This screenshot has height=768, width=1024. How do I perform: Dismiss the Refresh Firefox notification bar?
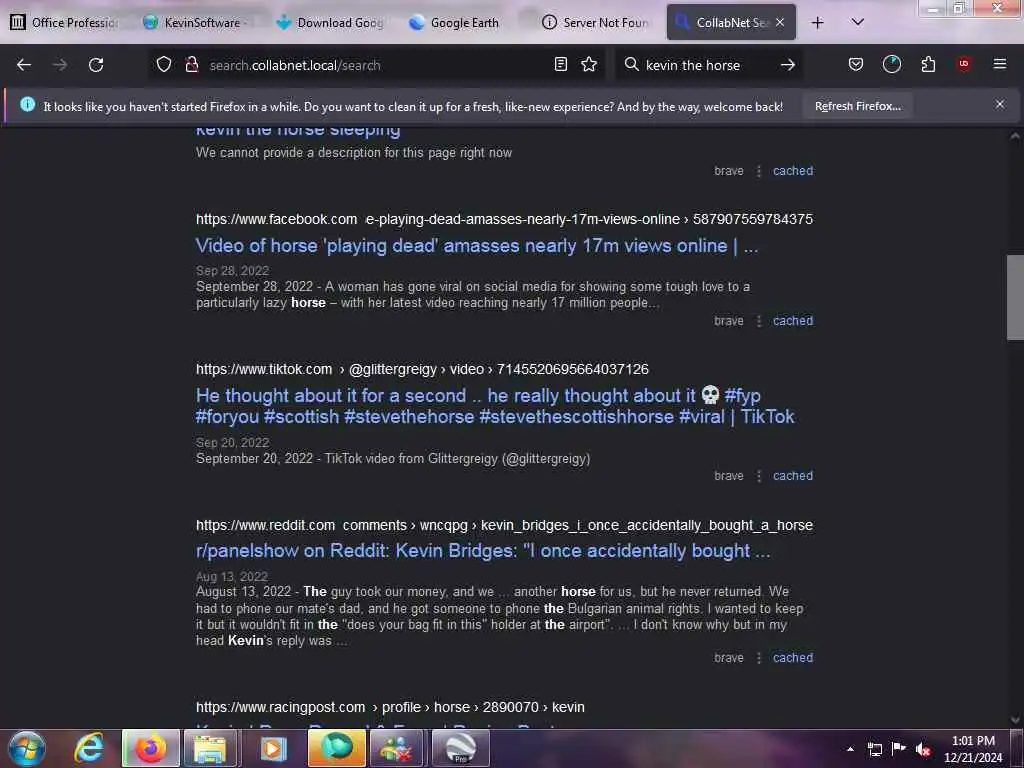1000,104
